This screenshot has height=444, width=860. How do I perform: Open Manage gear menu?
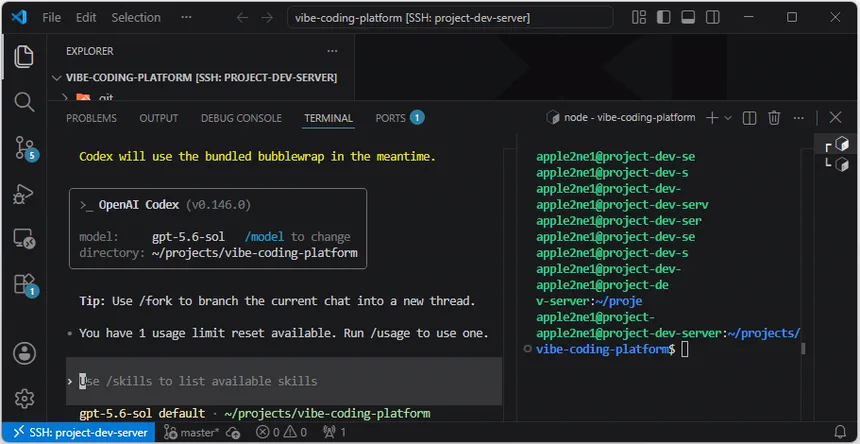24,399
